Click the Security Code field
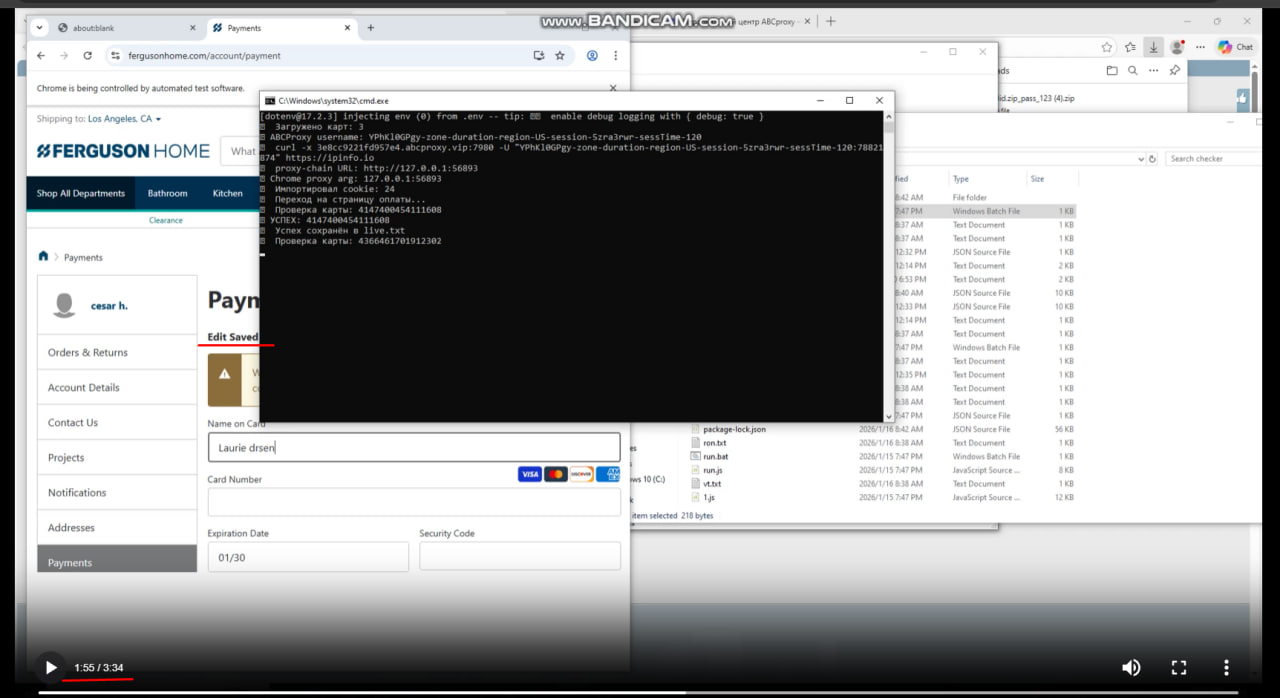Screen dimensions: 1280x698 coord(520,556)
